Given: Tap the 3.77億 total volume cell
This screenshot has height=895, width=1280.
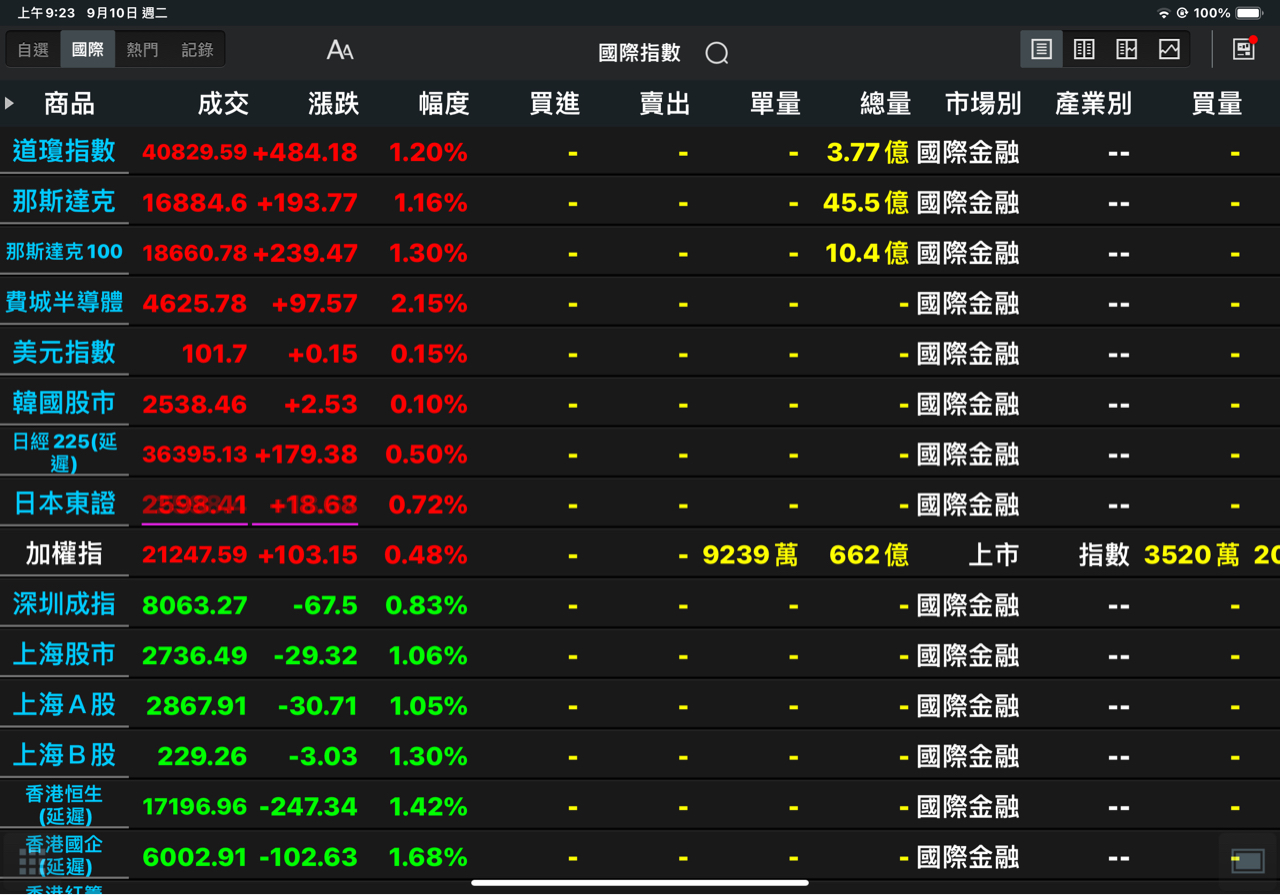Looking at the screenshot, I should 868,153.
